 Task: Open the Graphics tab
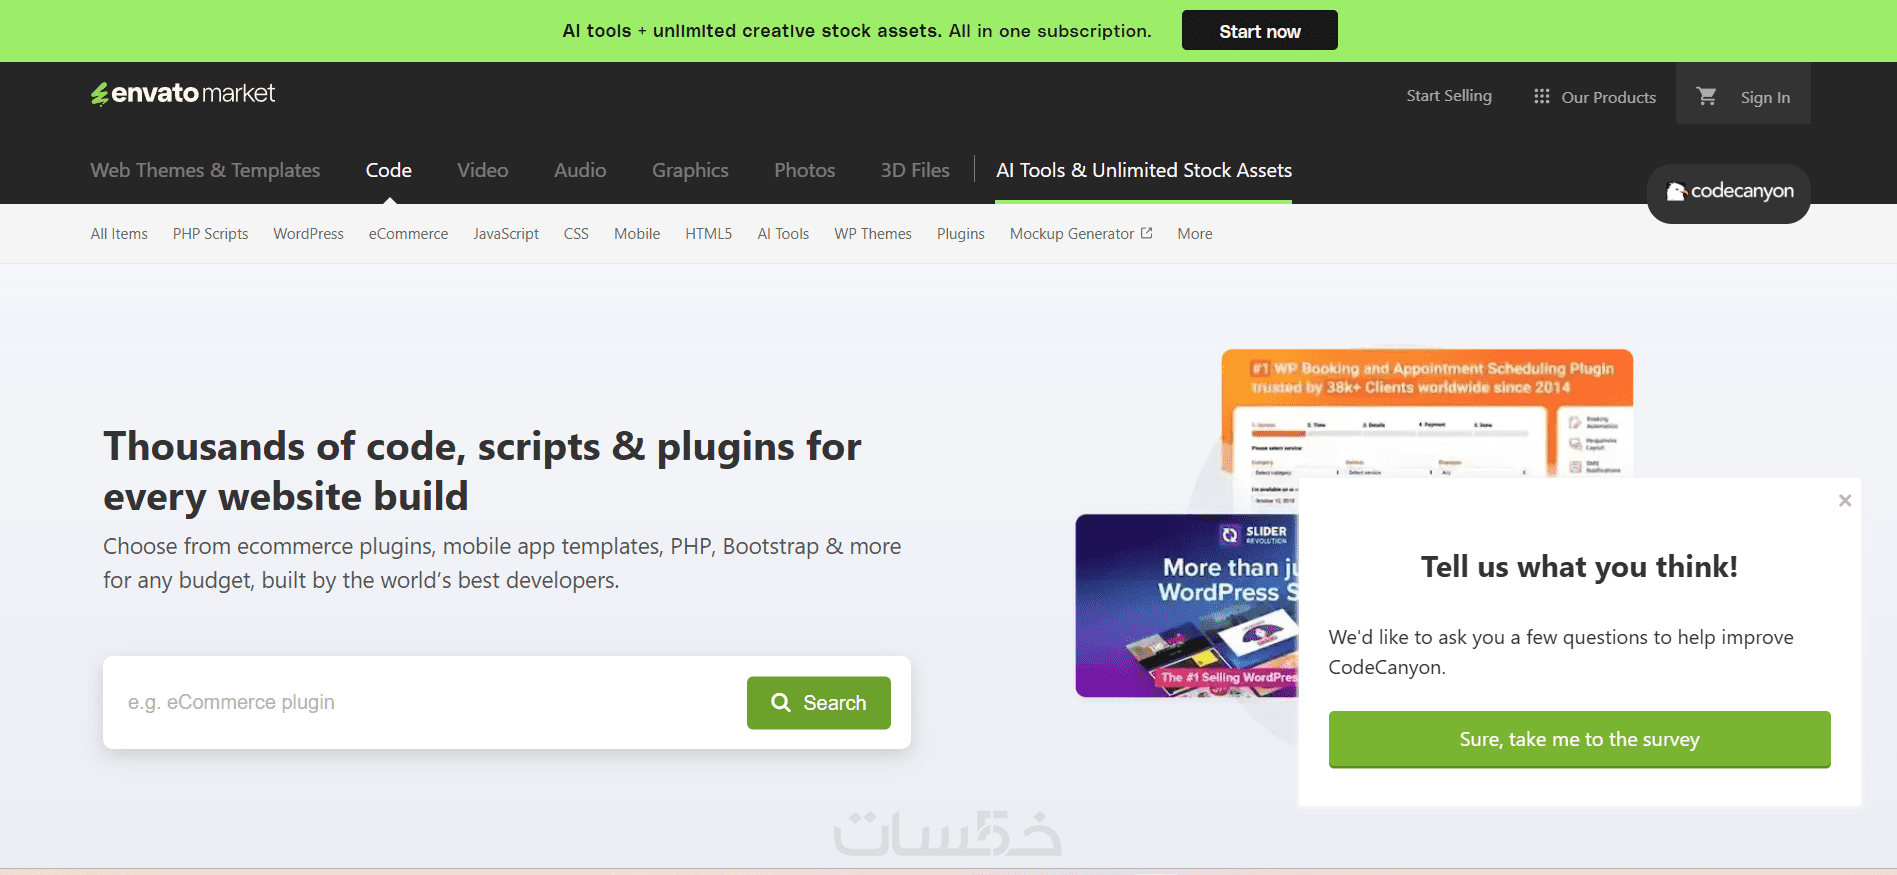690,170
